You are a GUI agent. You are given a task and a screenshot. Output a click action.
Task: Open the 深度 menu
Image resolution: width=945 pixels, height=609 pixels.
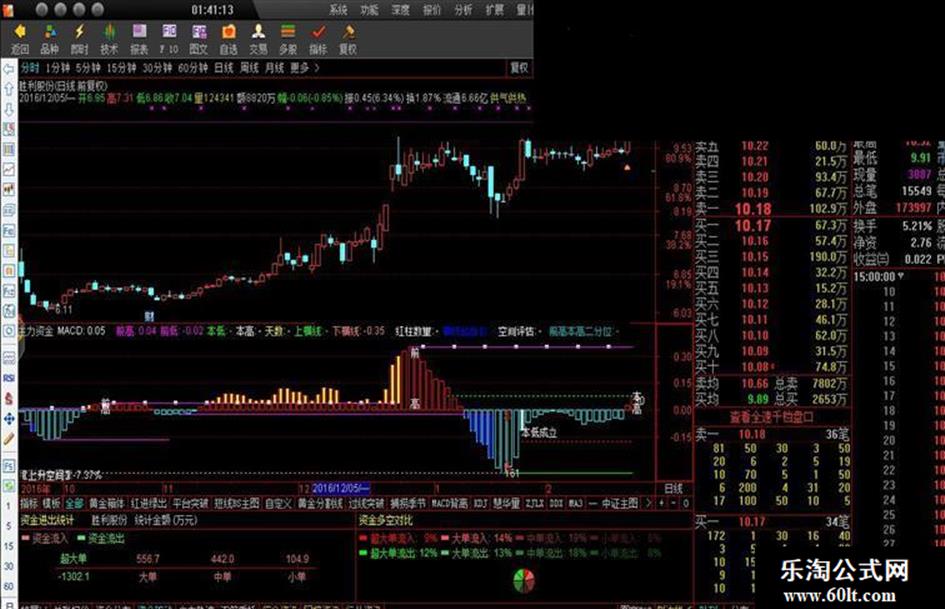pos(401,10)
